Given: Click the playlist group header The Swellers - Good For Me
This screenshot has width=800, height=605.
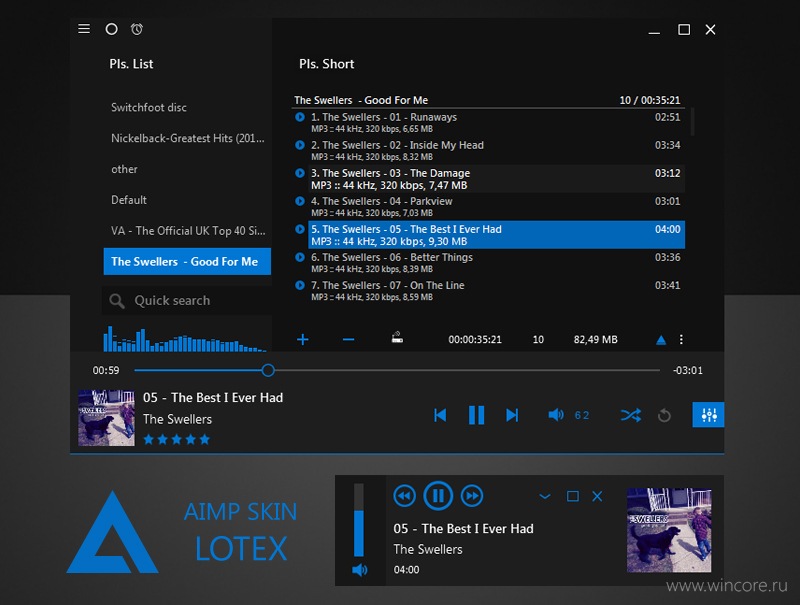Looking at the screenshot, I should tap(487, 100).
